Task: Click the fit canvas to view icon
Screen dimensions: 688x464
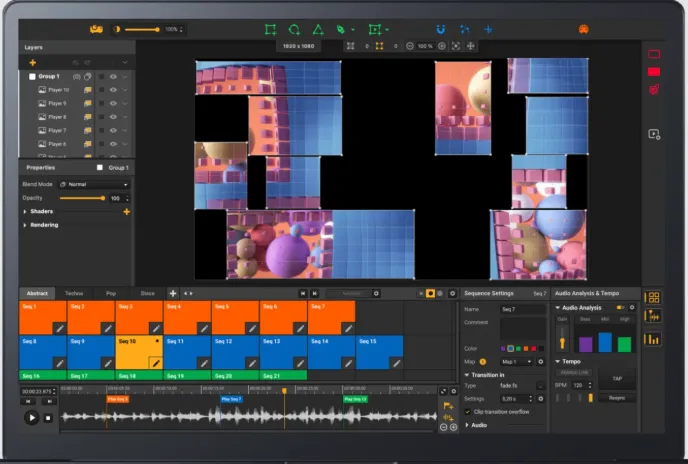Action: click(456, 46)
